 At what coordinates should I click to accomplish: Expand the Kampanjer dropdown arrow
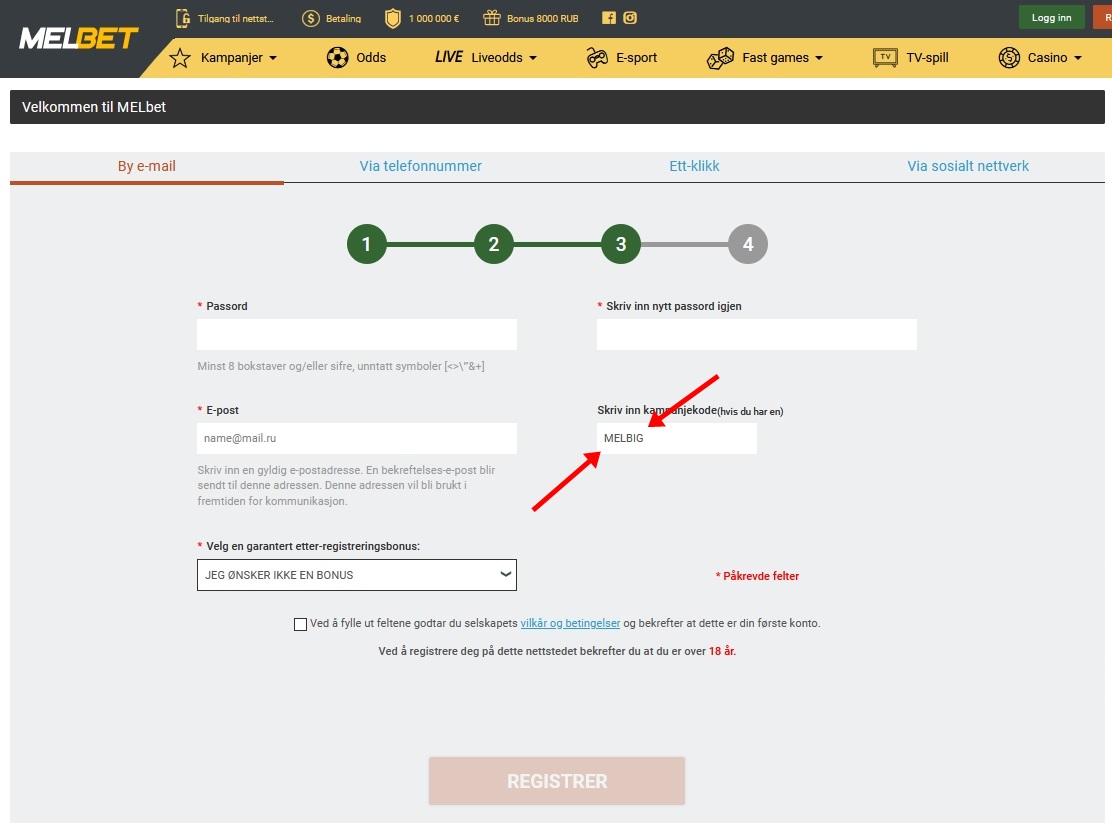(x=273, y=58)
